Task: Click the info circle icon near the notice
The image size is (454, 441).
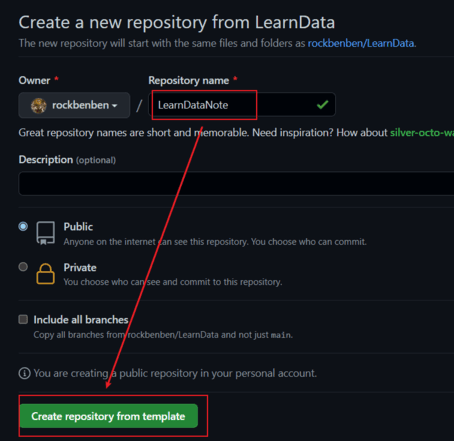Action: coord(24,373)
